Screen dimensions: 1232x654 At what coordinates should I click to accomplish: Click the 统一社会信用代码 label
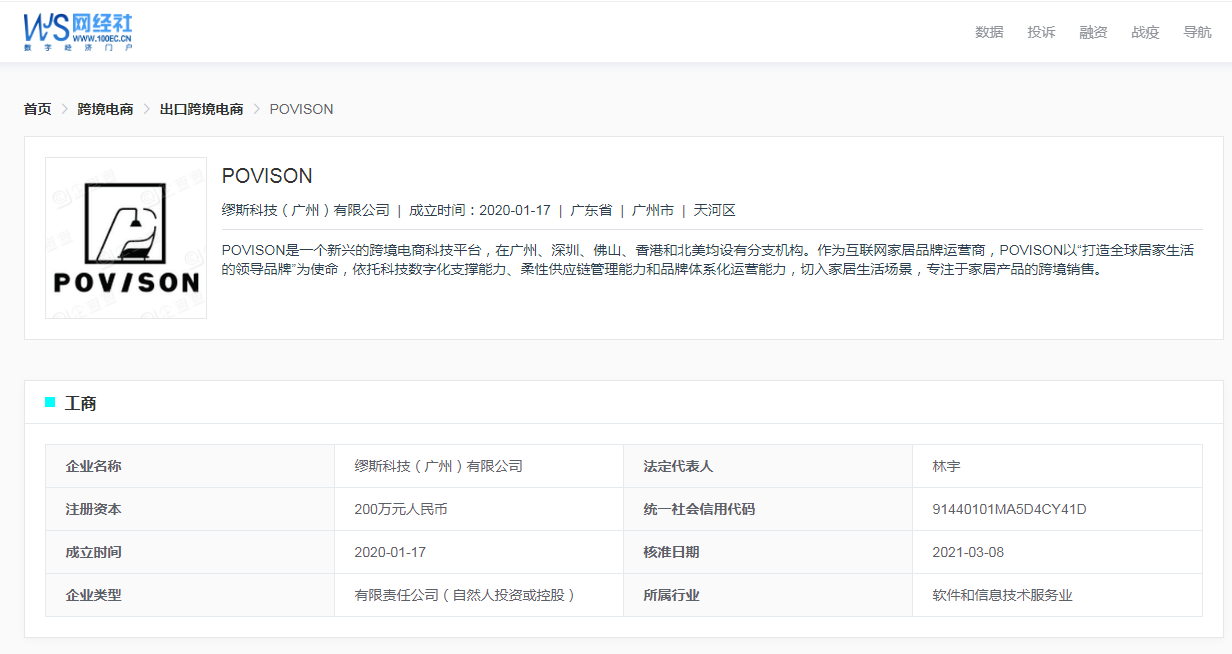[699, 509]
